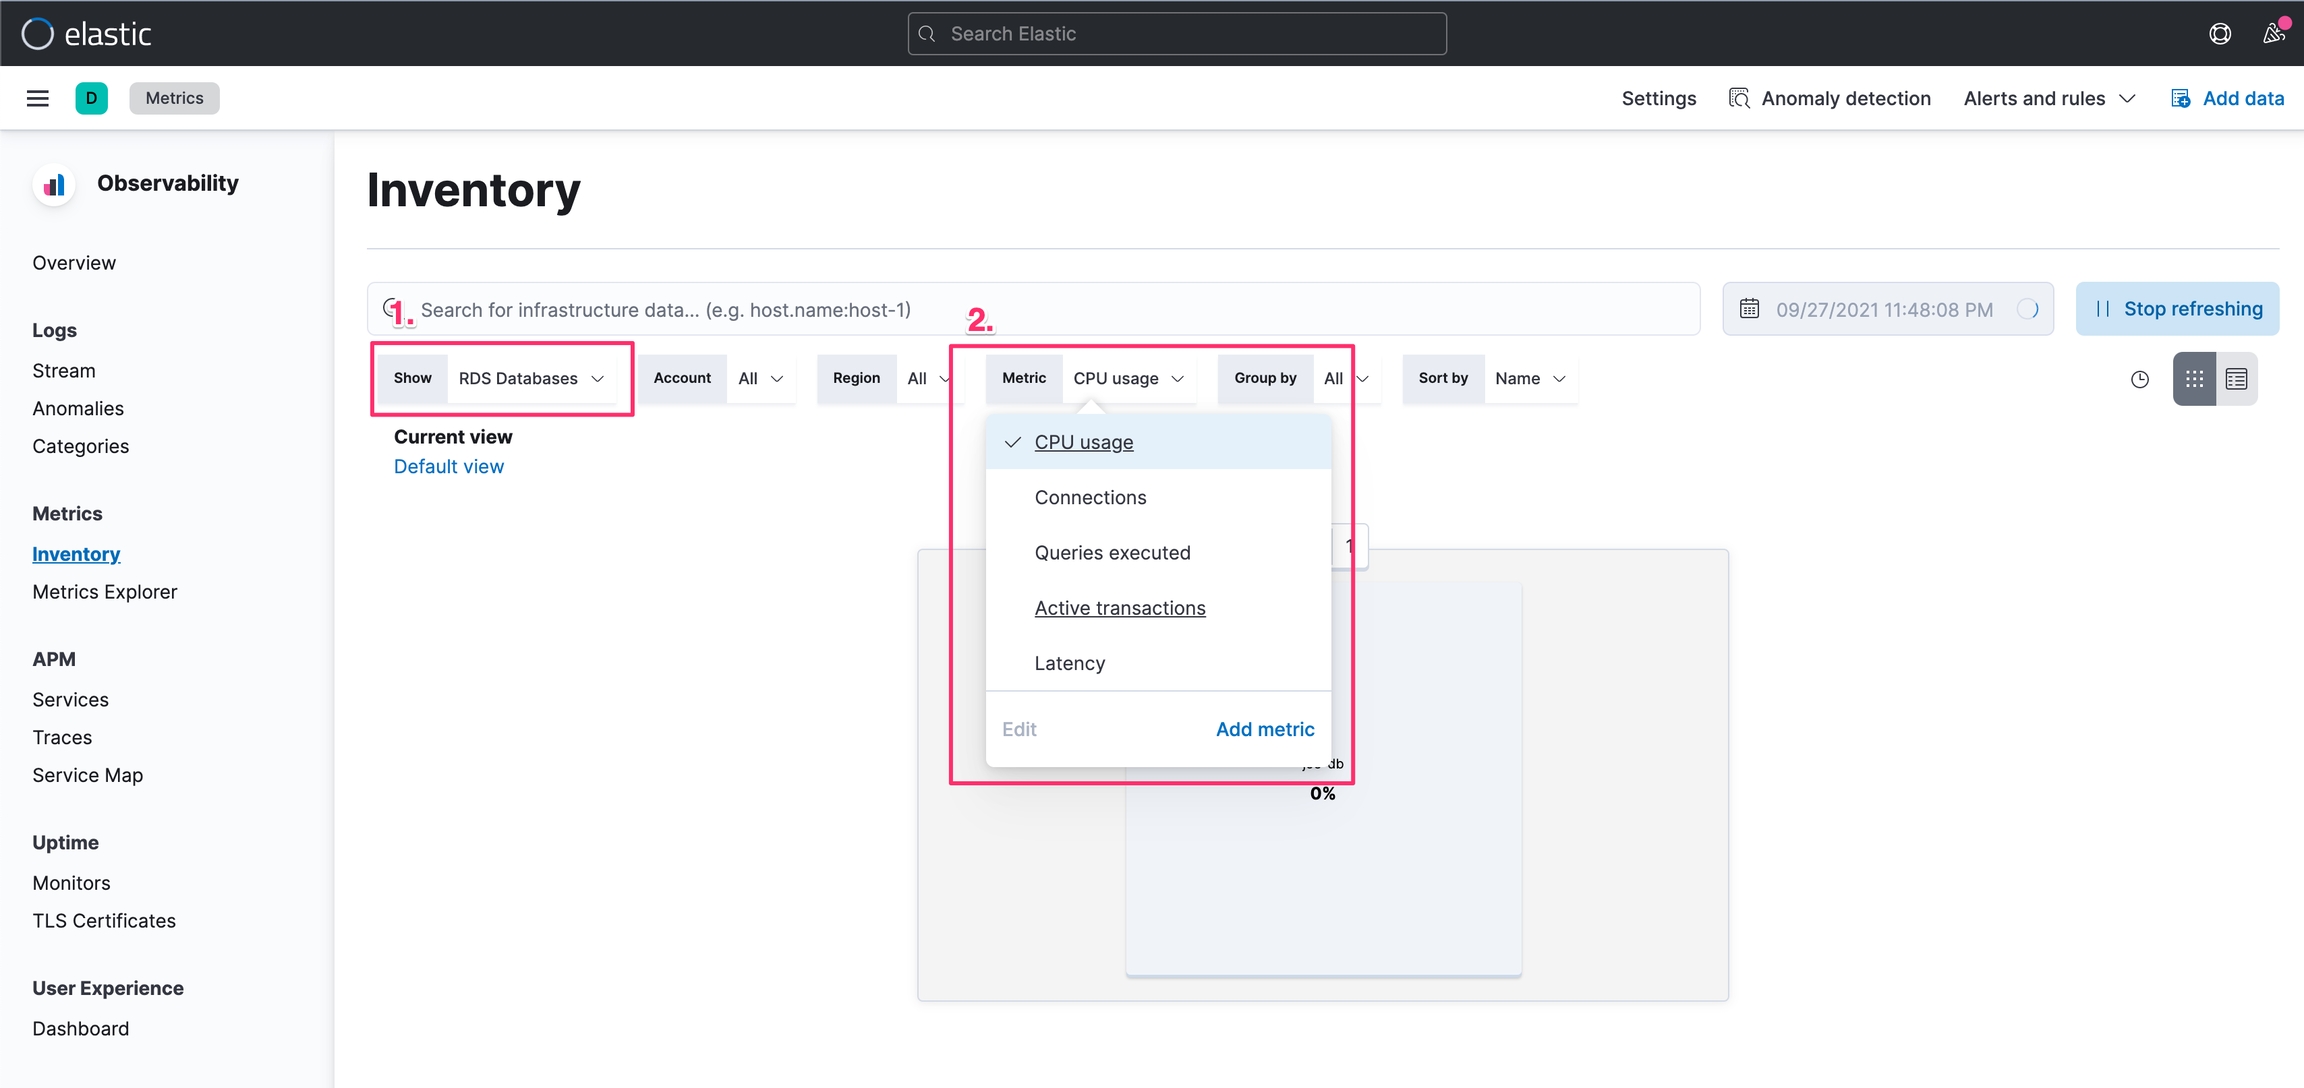Select Connections from metric list
Screen dimensions: 2304x1088
1090,497
